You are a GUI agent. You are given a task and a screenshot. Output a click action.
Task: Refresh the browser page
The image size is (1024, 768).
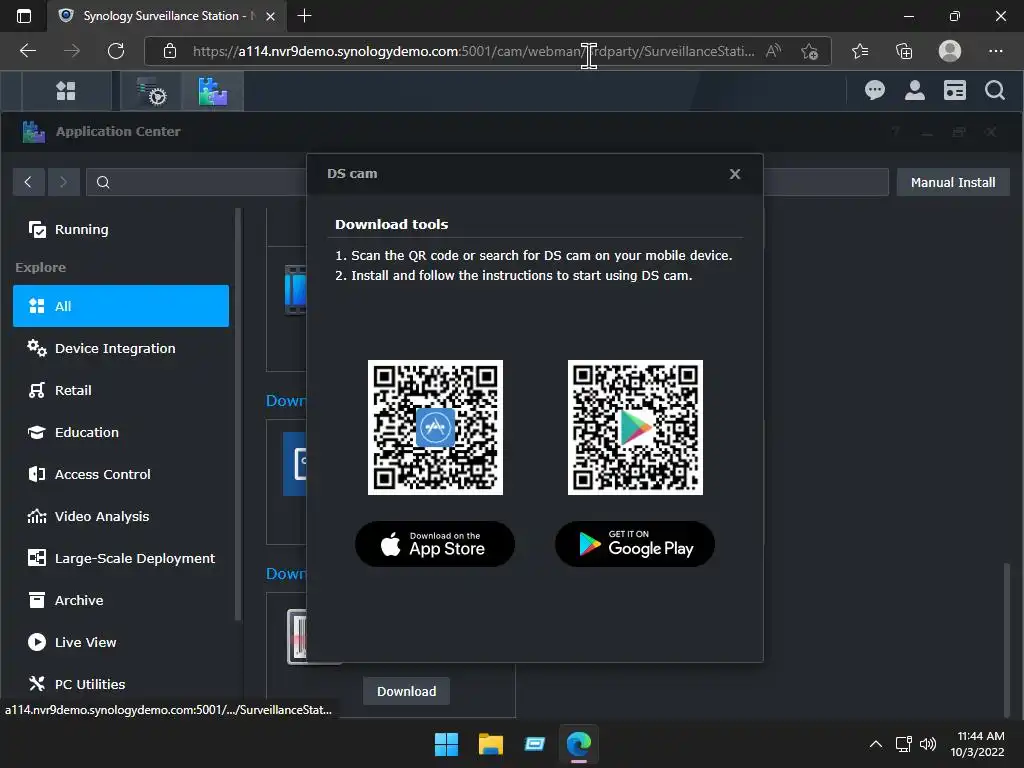[x=116, y=51]
